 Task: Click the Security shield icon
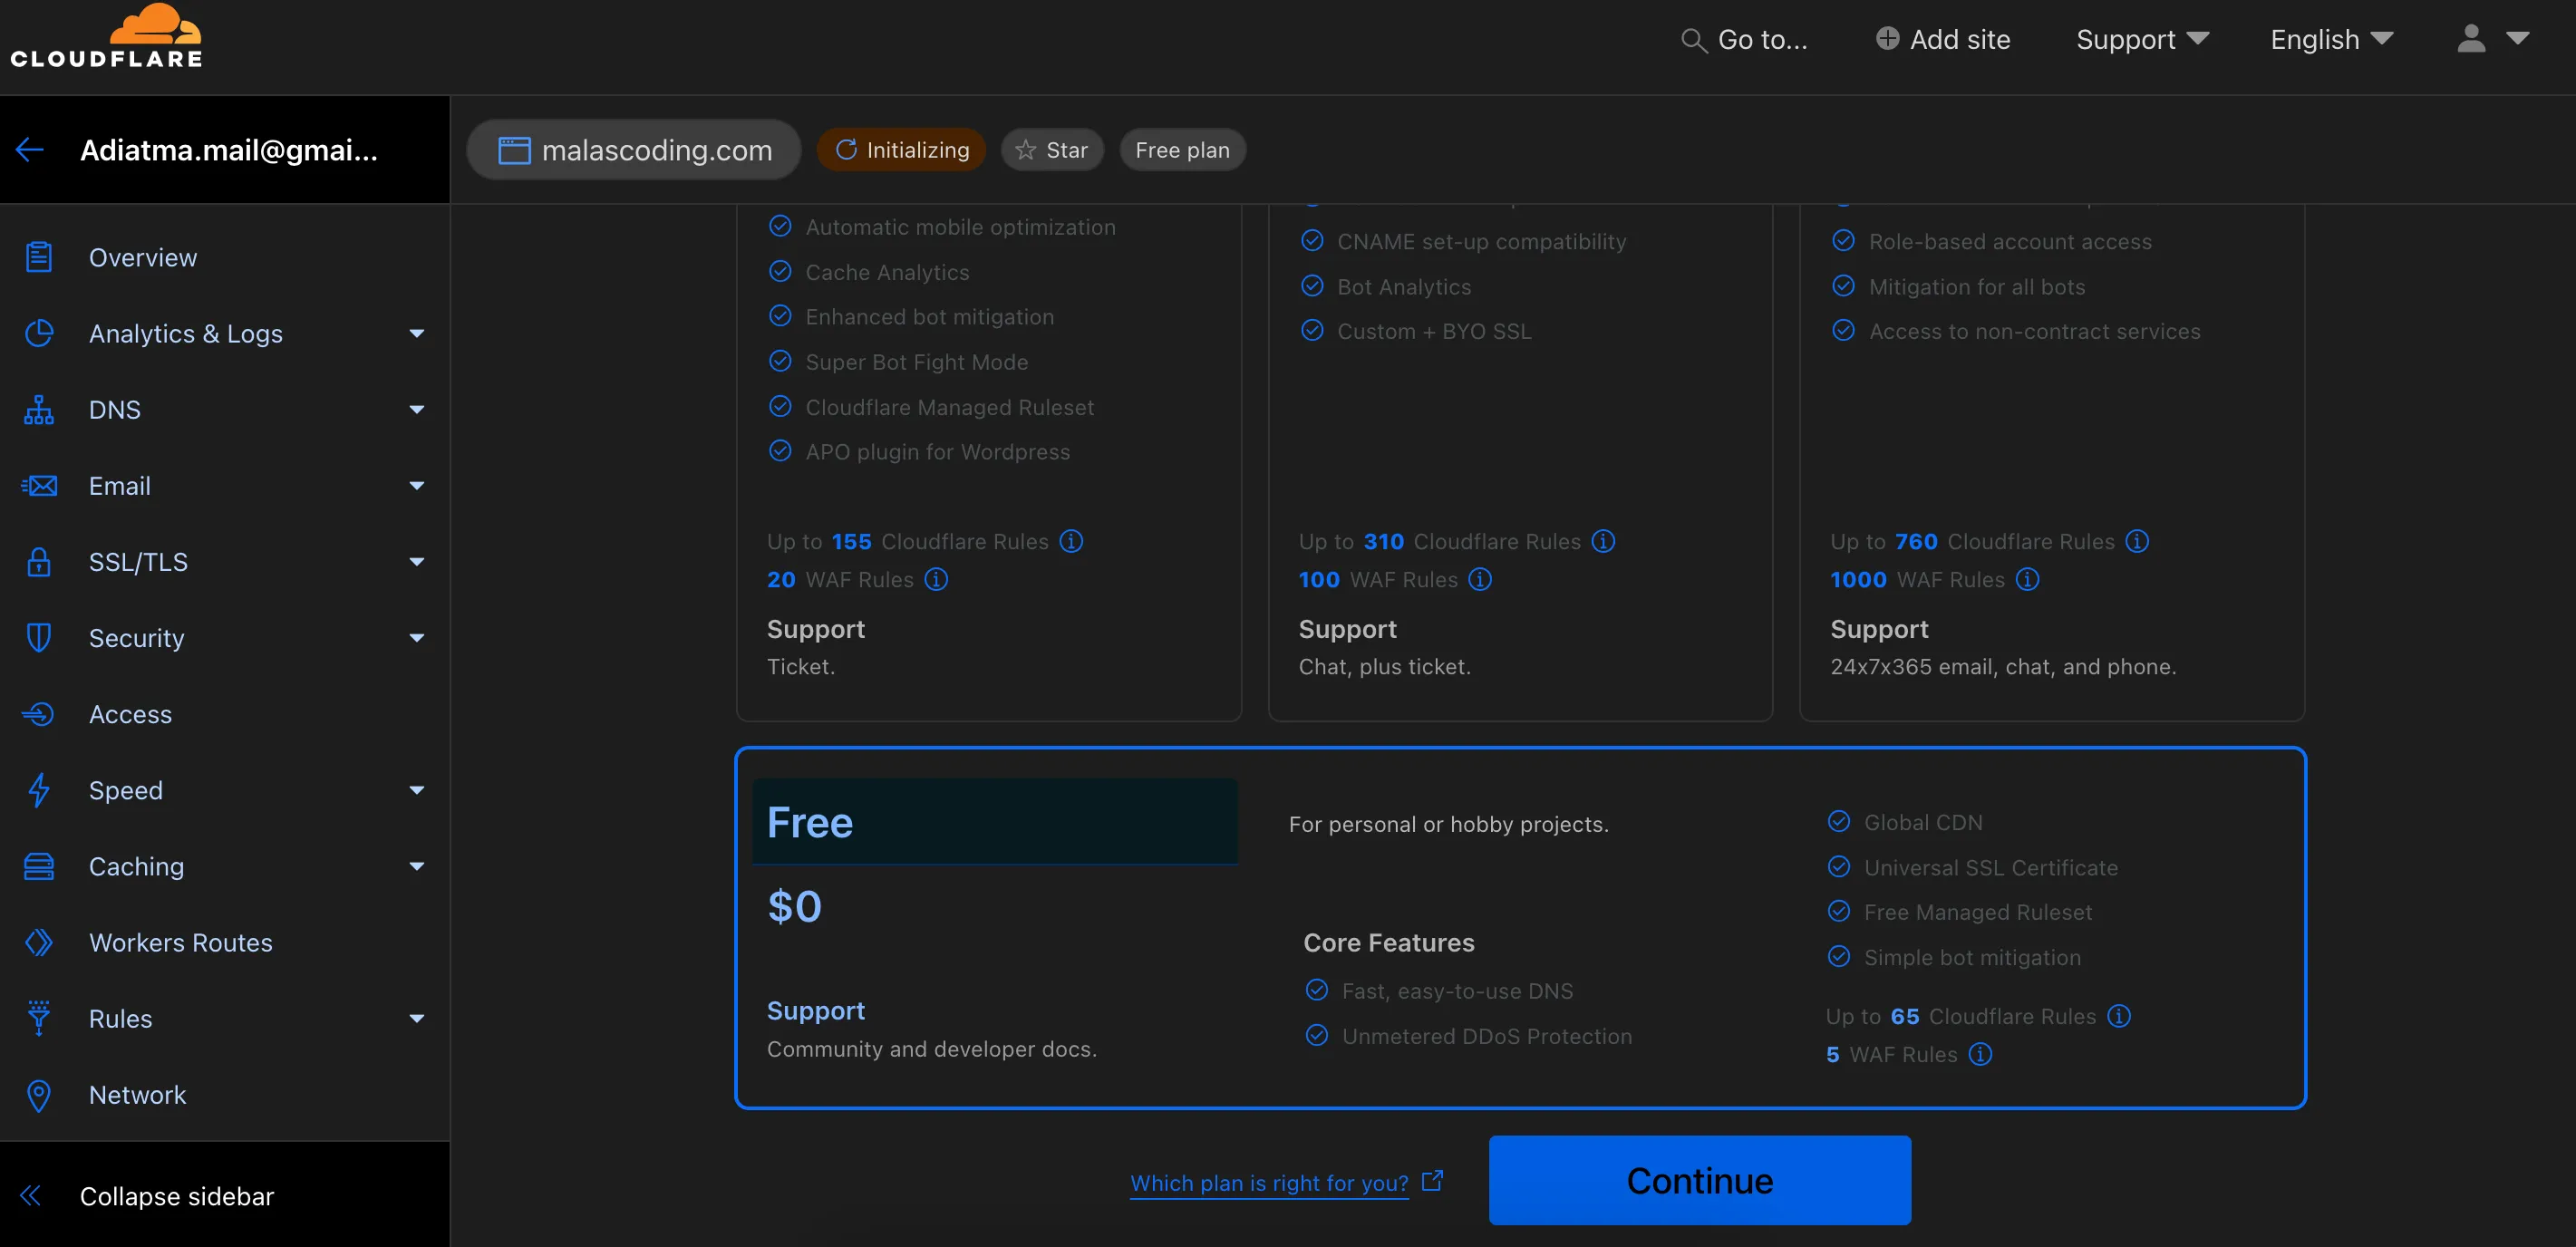(x=39, y=638)
